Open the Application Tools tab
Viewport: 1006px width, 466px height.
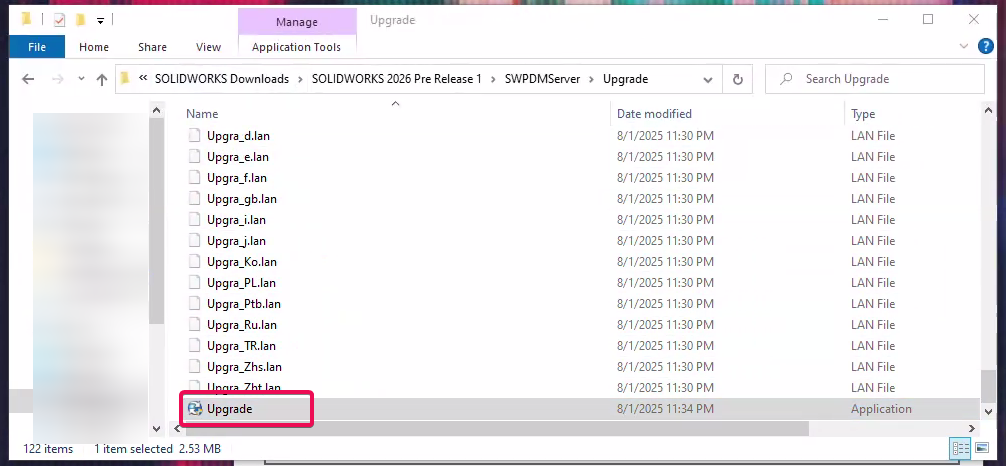pyautogui.click(x=296, y=47)
